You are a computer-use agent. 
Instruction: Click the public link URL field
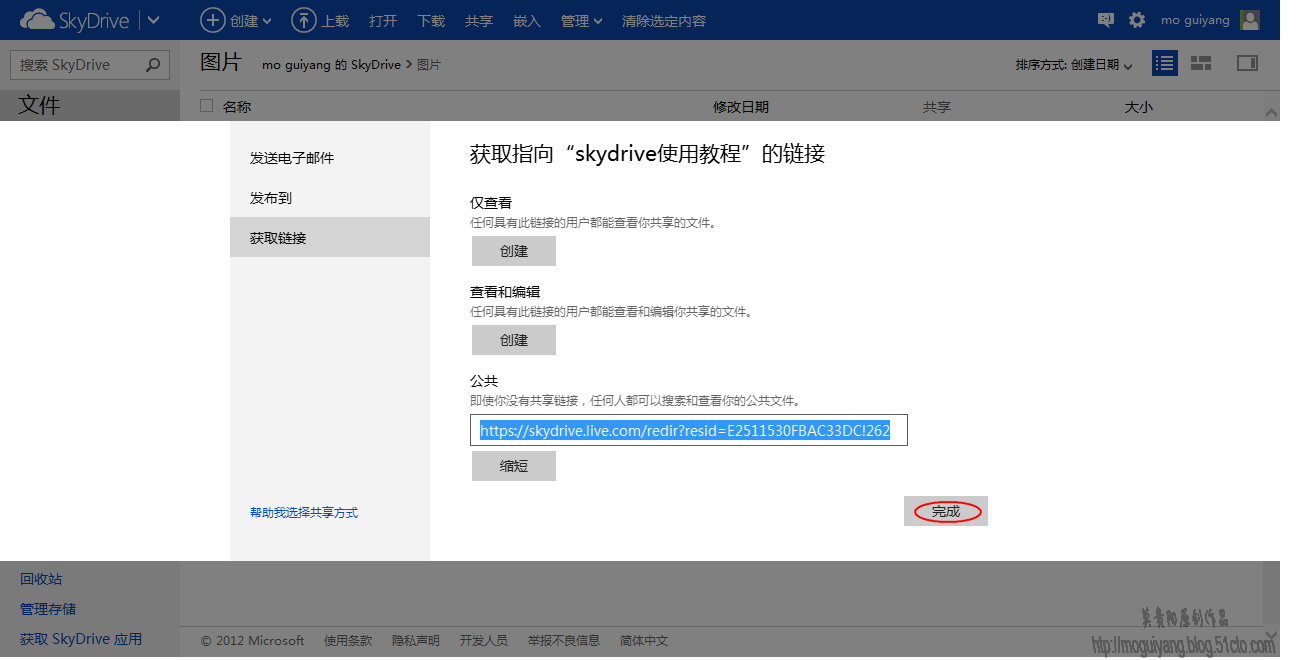coord(689,430)
